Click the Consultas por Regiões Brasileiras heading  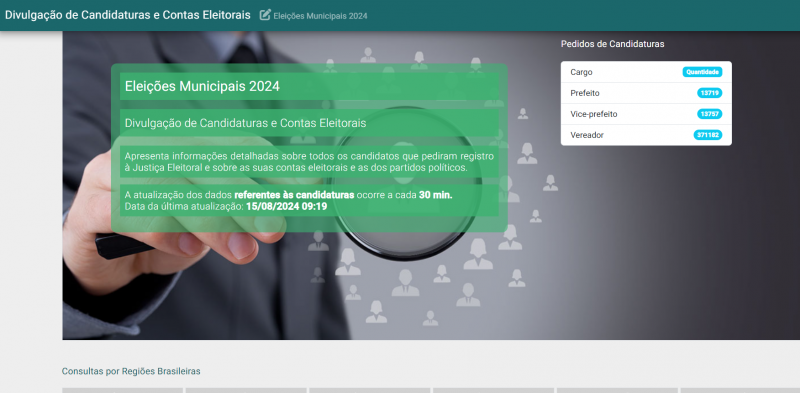(x=131, y=371)
